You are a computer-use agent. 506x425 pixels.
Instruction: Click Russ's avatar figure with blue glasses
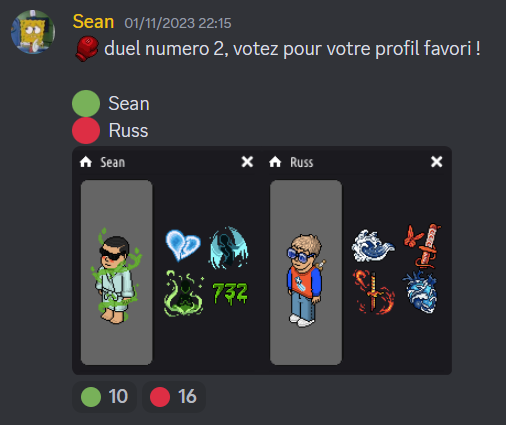[x=304, y=281]
